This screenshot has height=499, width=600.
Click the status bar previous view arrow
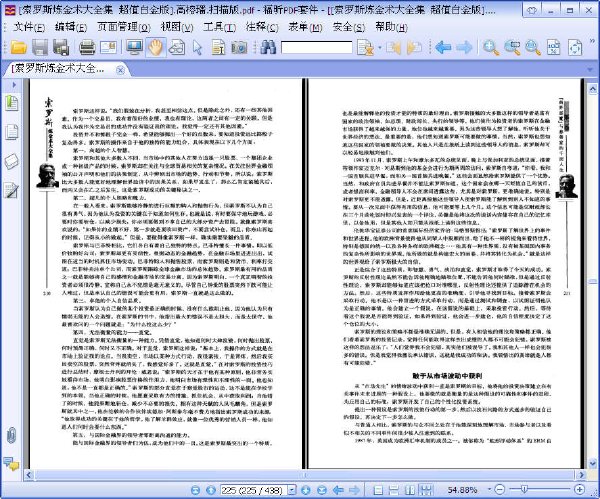[338, 490]
